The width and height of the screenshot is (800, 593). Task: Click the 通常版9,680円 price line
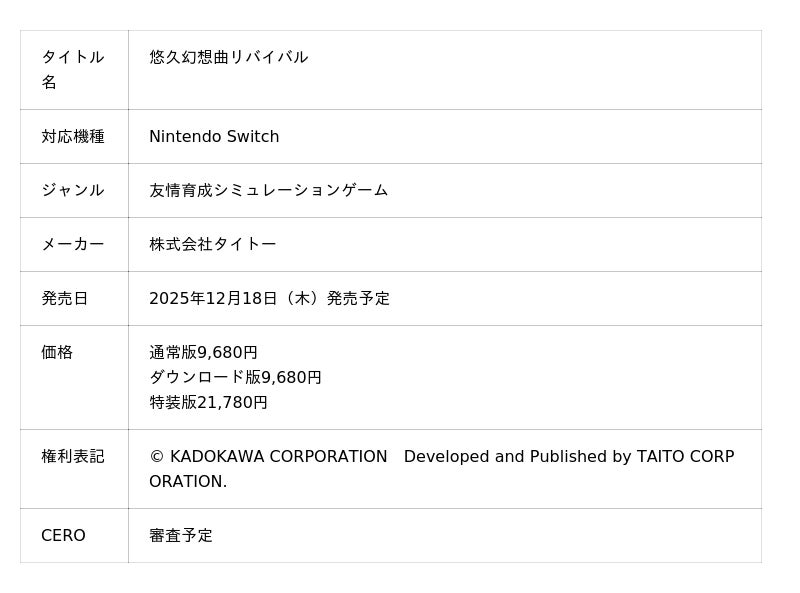(x=203, y=352)
